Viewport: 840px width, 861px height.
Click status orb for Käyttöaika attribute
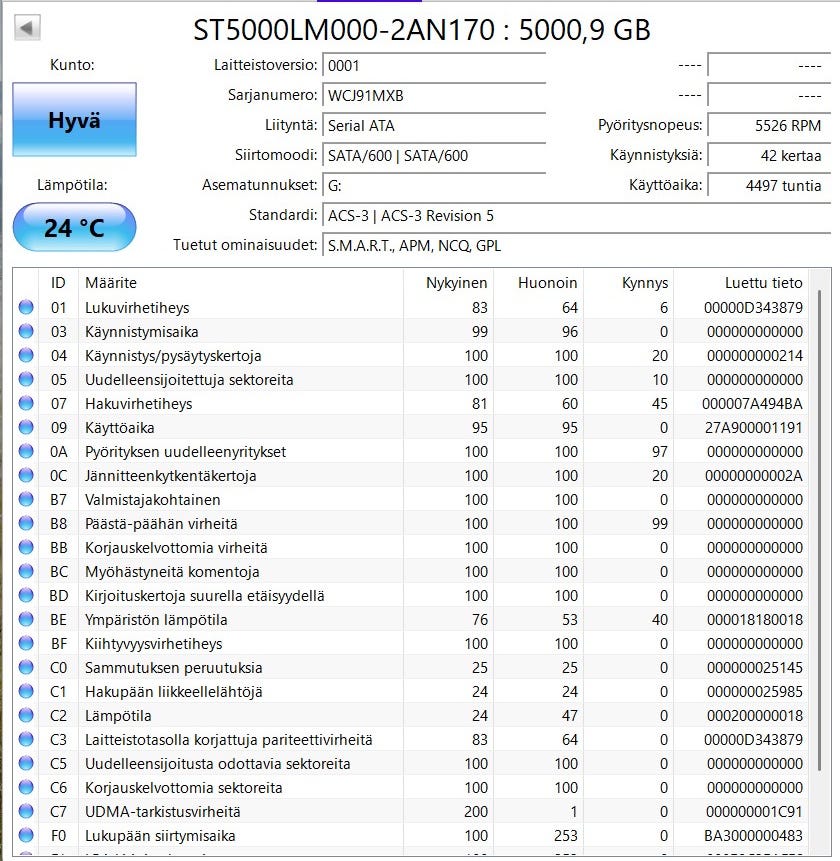(26, 428)
